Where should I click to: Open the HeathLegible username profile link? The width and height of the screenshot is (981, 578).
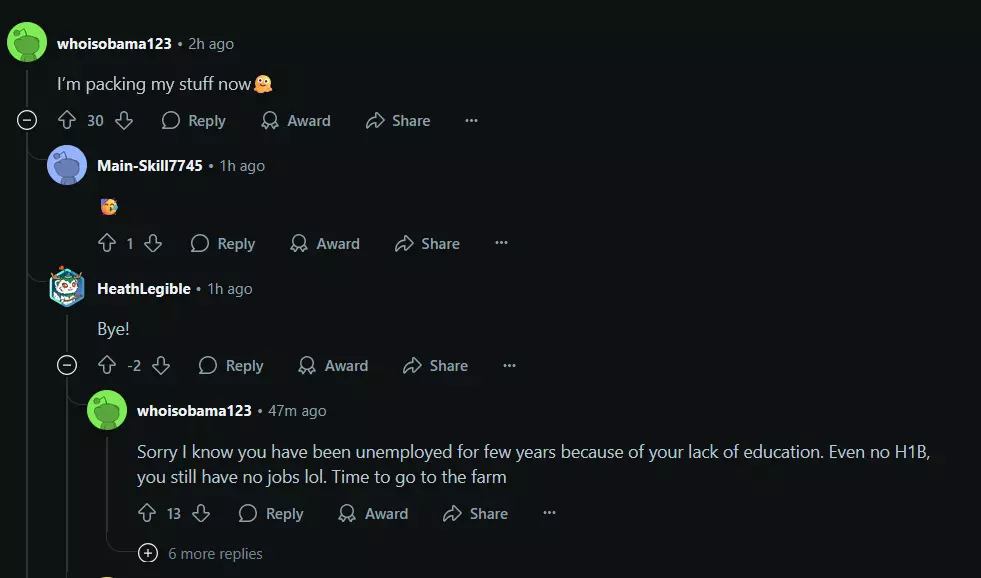144,289
